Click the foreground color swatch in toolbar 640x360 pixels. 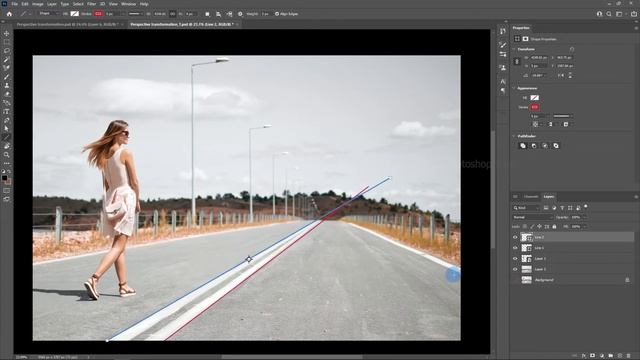coord(4,178)
